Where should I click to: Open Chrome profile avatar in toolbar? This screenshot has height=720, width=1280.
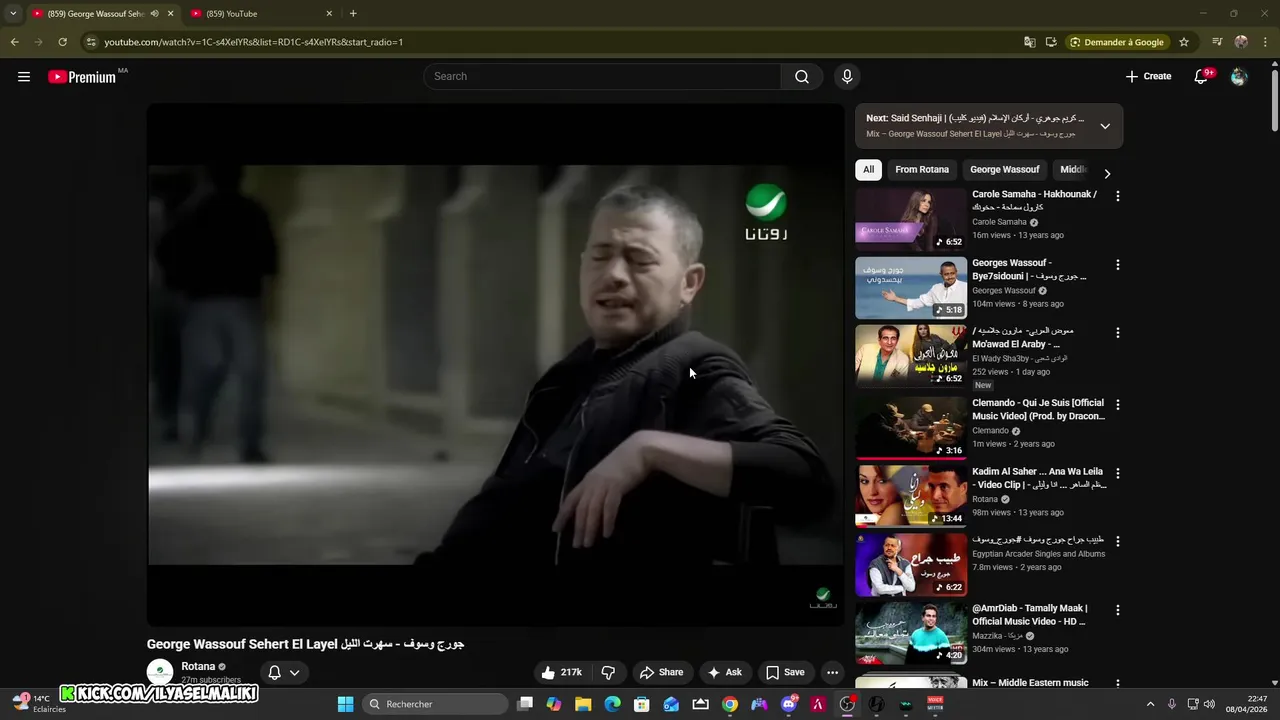[1241, 42]
